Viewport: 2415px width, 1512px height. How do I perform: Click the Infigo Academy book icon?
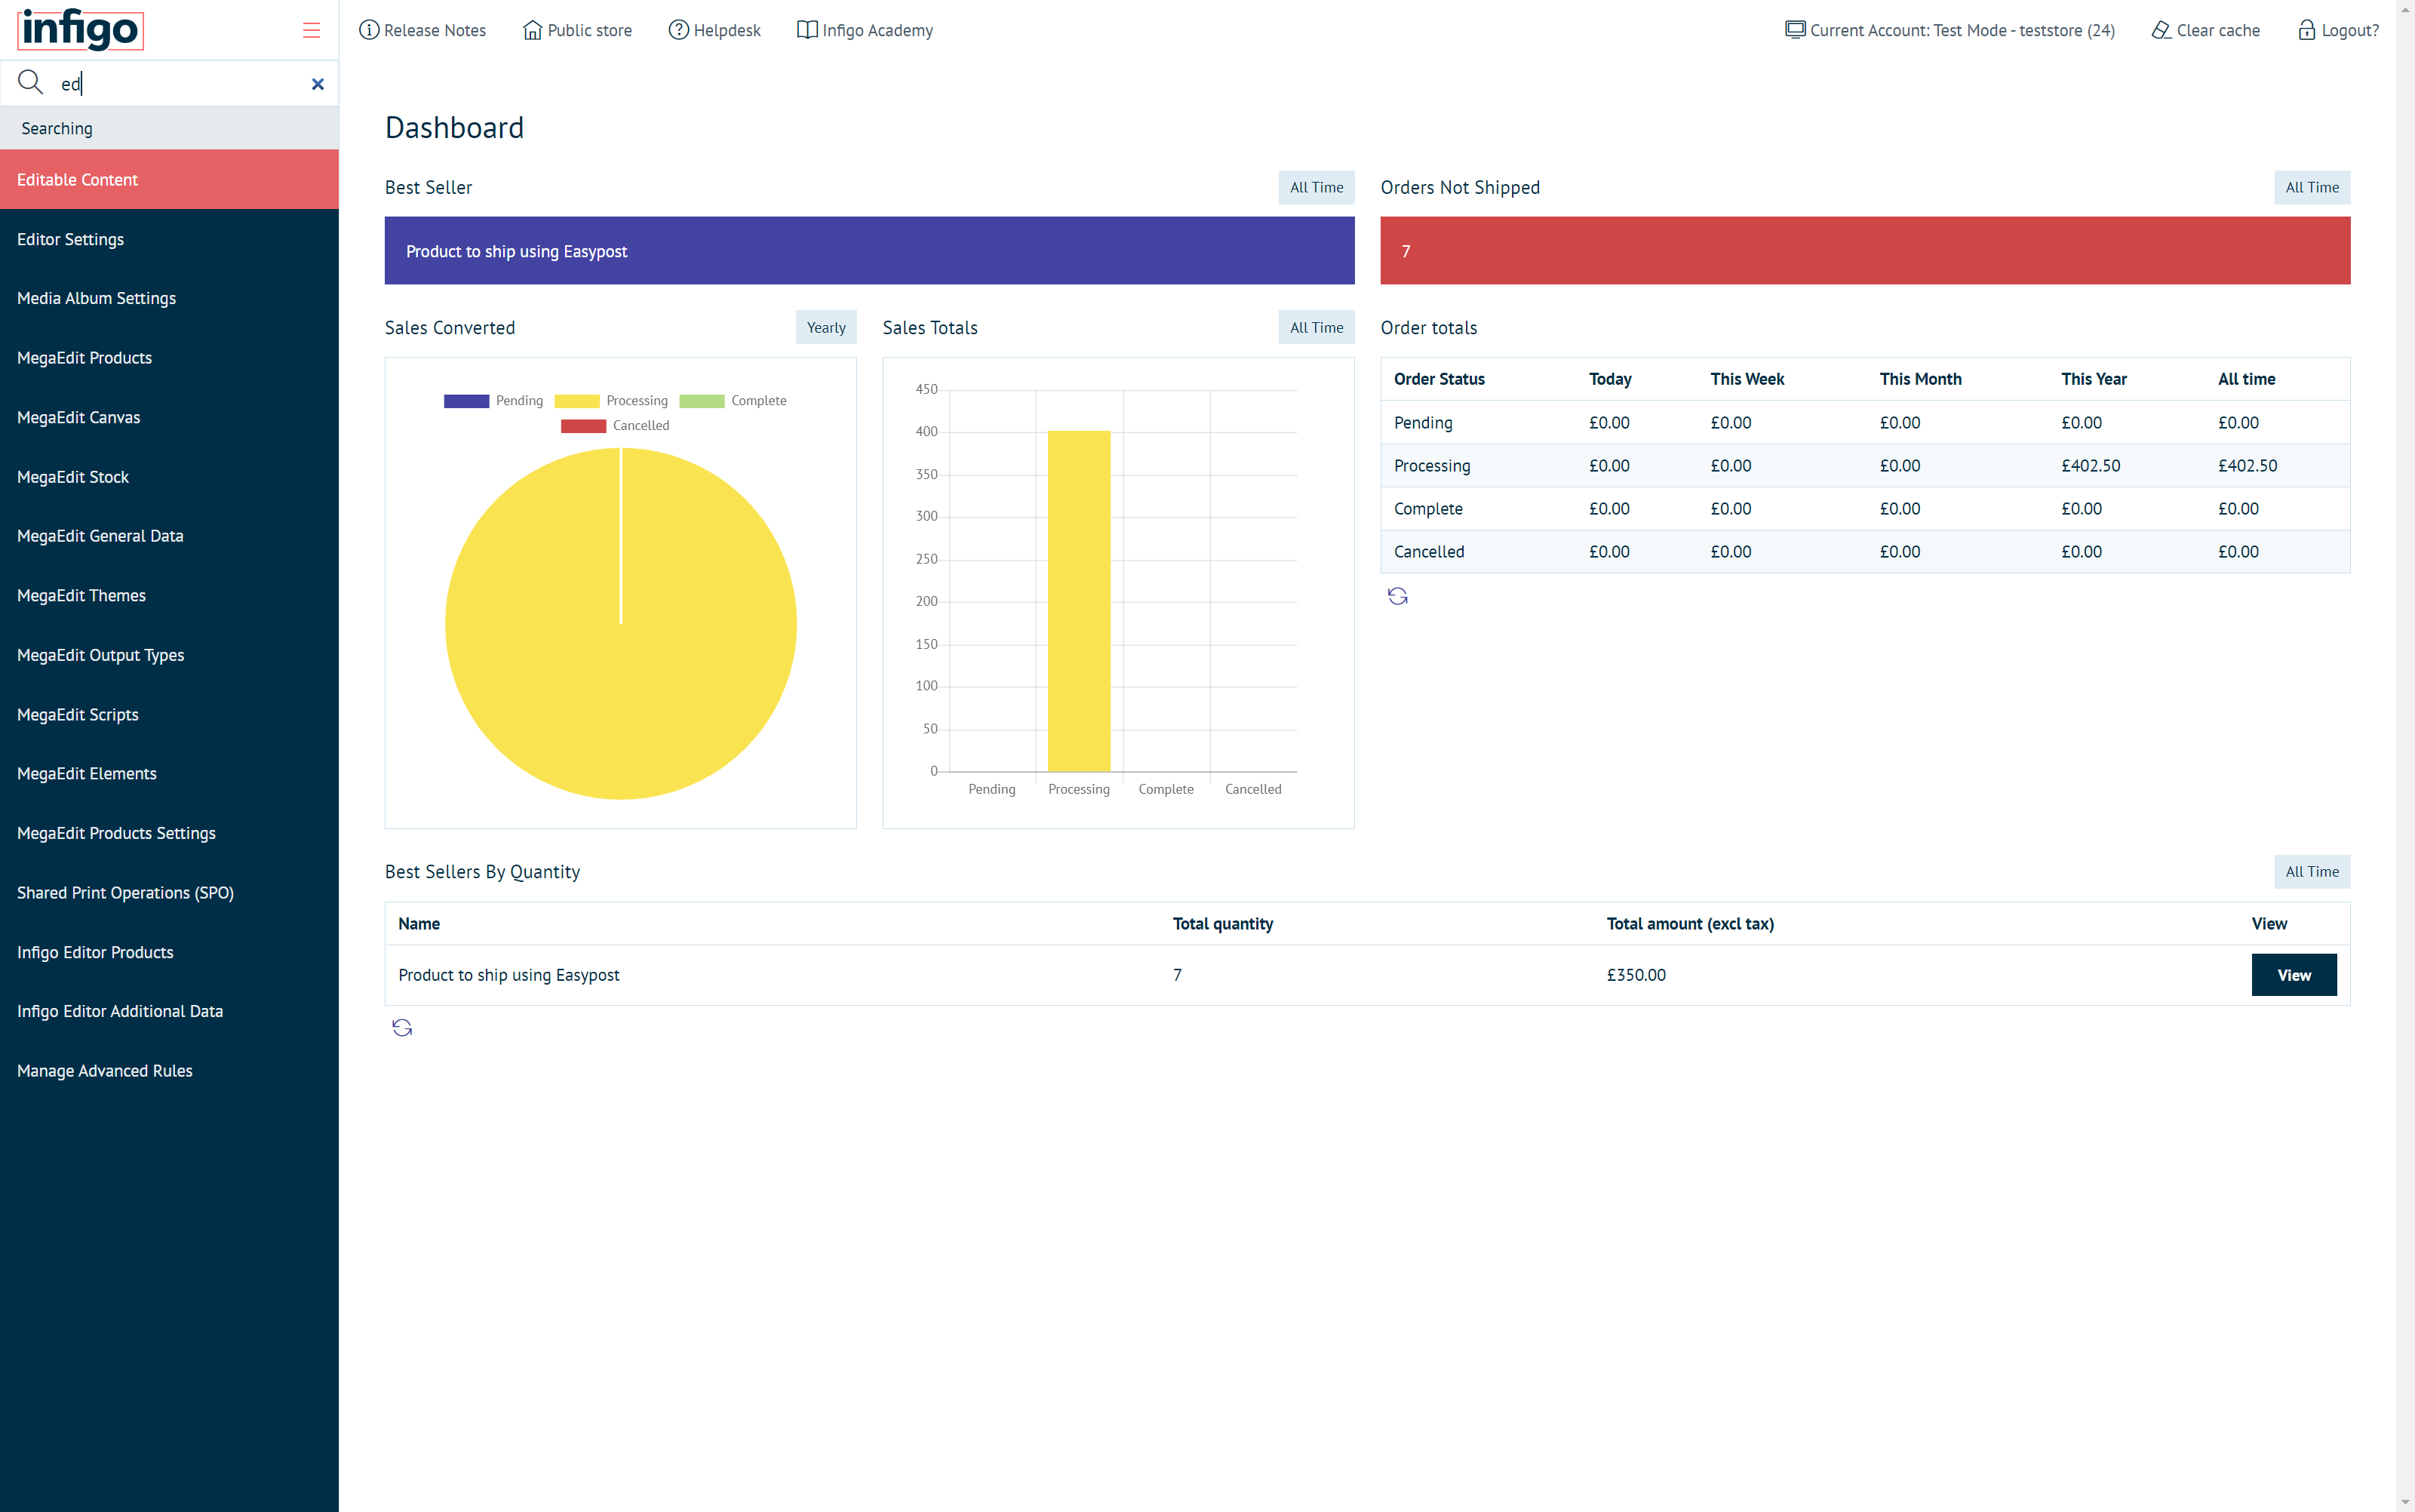(x=806, y=30)
